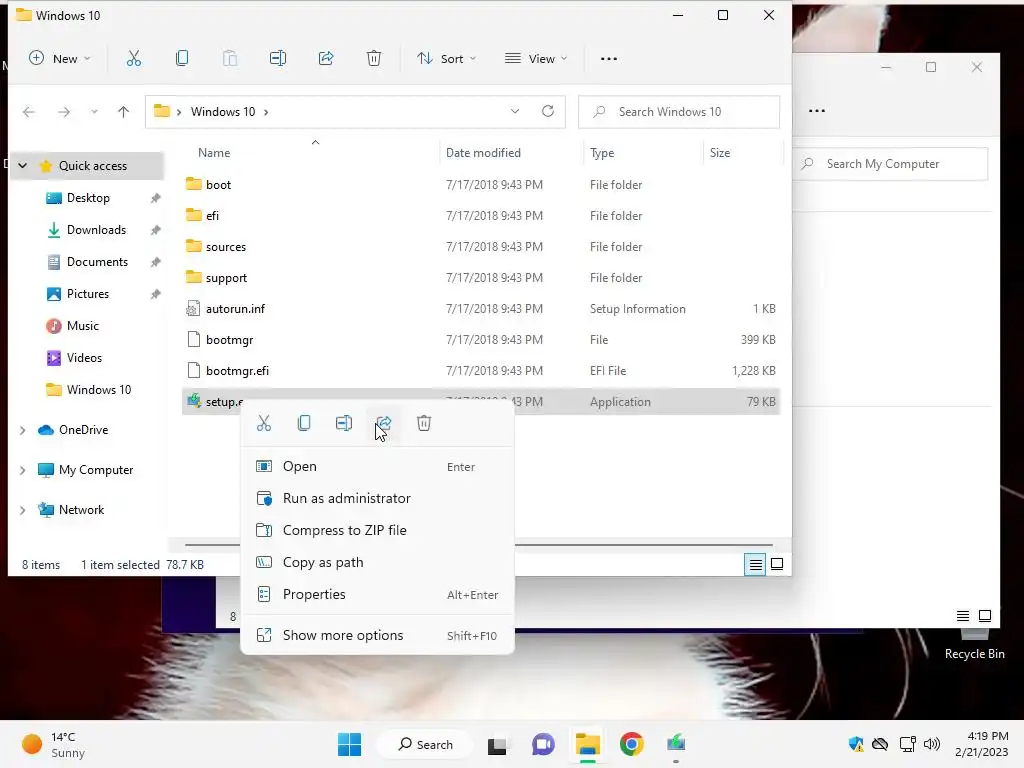This screenshot has height=768, width=1024.
Task: Open the Sort dropdown menu
Action: click(x=447, y=59)
